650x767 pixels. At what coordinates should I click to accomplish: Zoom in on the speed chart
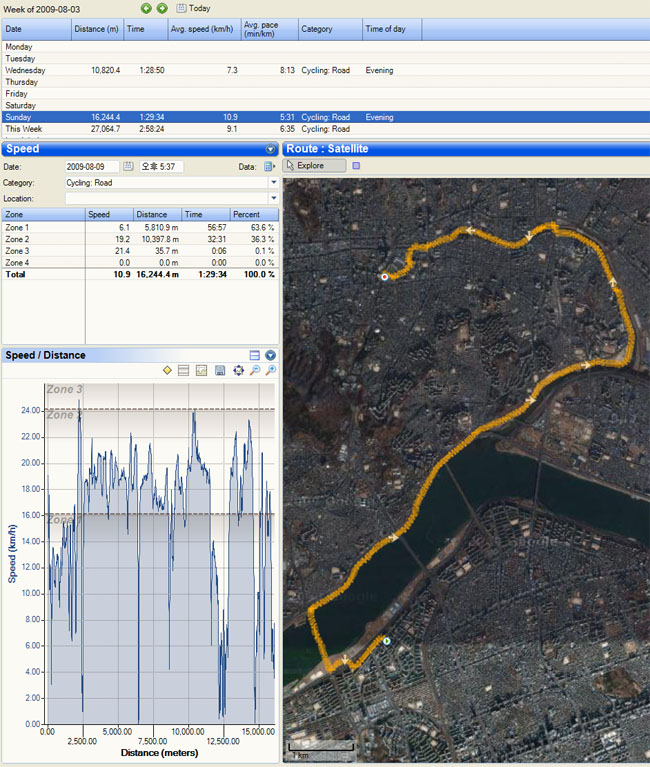(271, 371)
